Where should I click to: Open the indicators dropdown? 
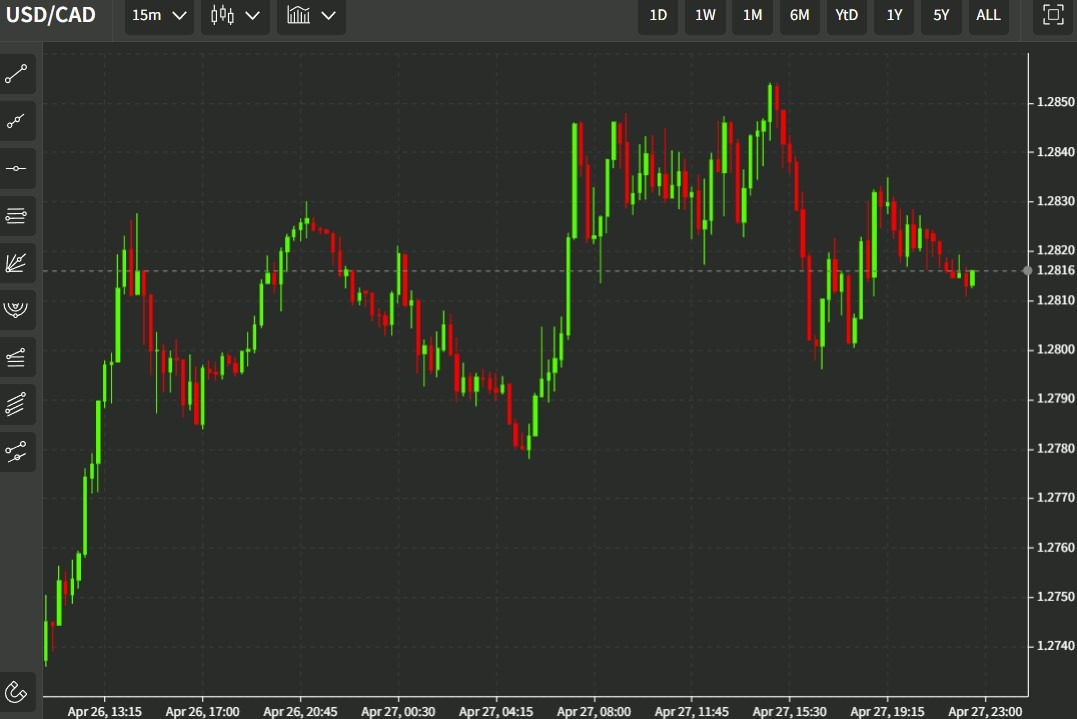(311, 16)
